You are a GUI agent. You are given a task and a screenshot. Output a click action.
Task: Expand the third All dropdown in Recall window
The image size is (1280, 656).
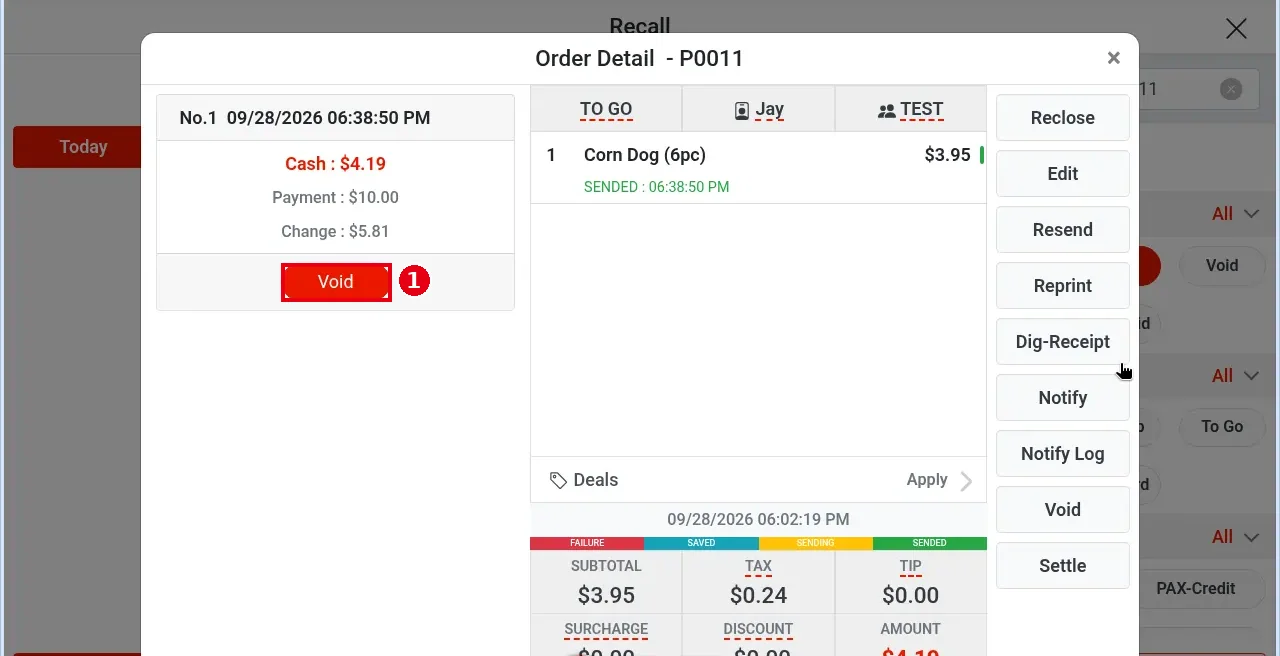click(x=1236, y=537)
